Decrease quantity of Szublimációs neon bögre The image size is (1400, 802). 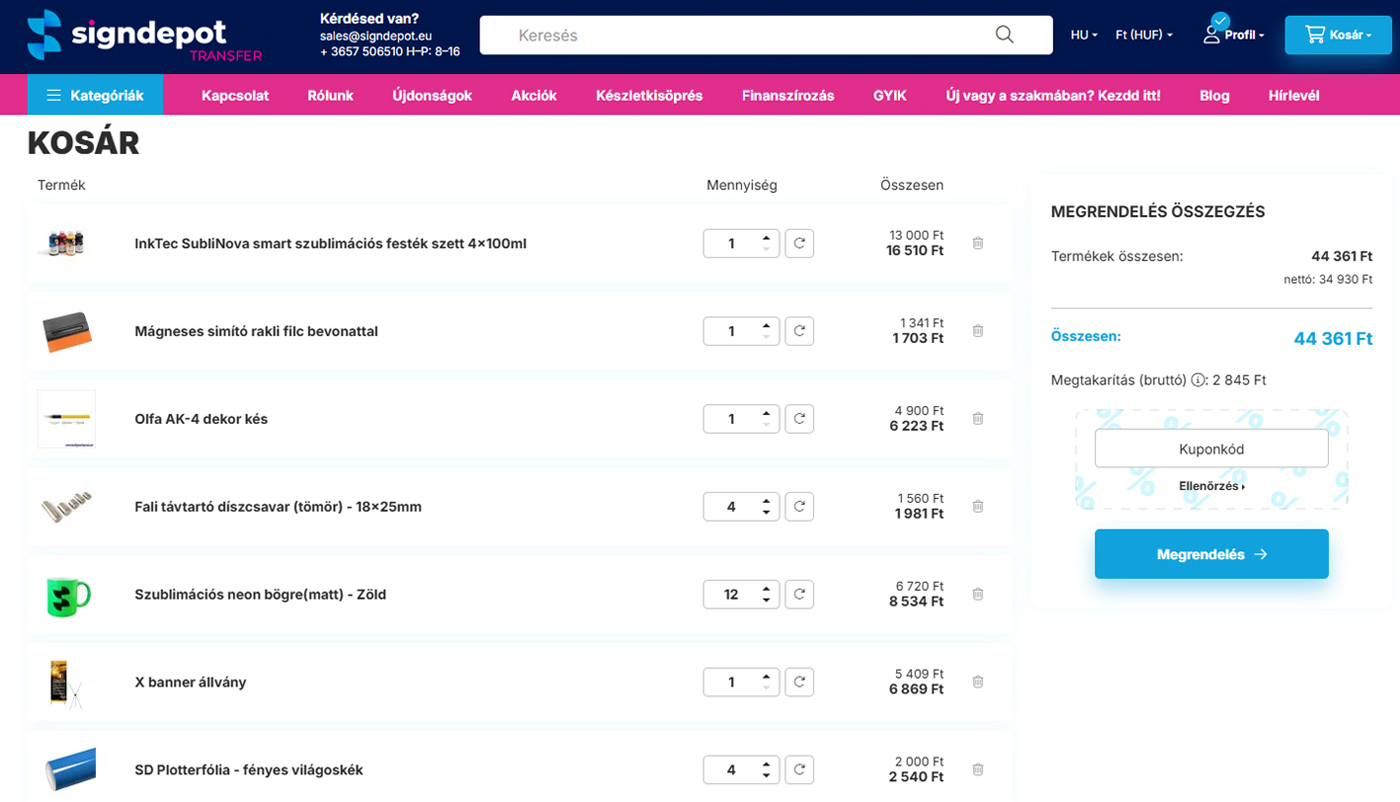pyautogui.click(x=766, y=600)
